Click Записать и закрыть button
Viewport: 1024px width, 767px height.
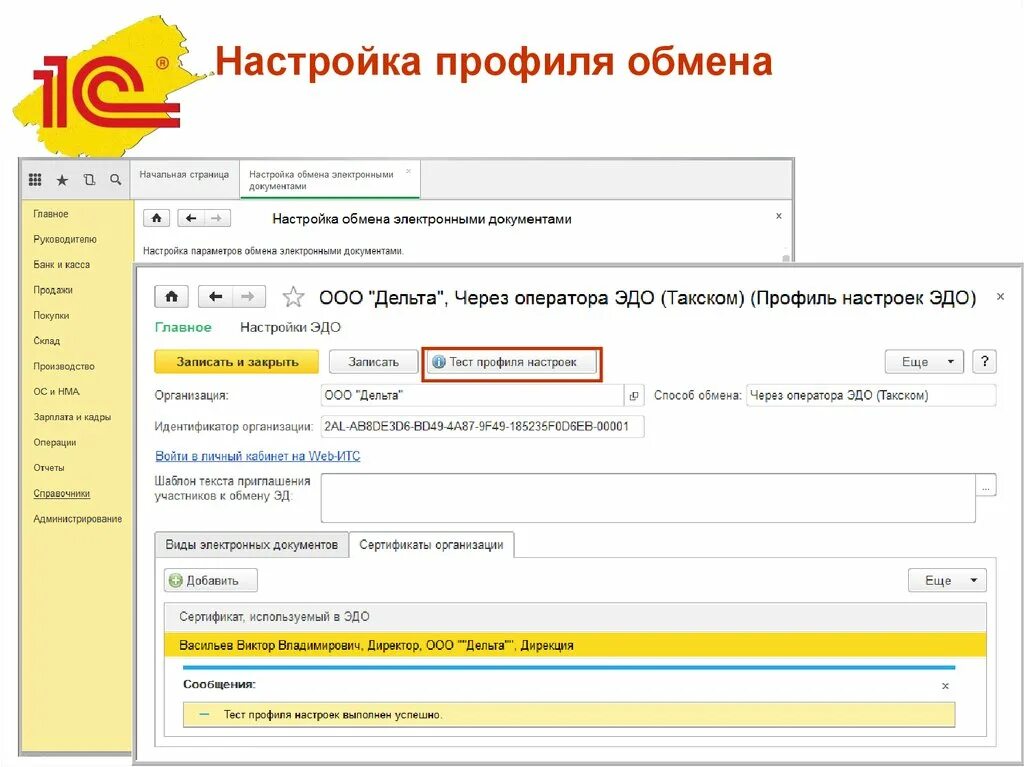(x=236, y=362)
